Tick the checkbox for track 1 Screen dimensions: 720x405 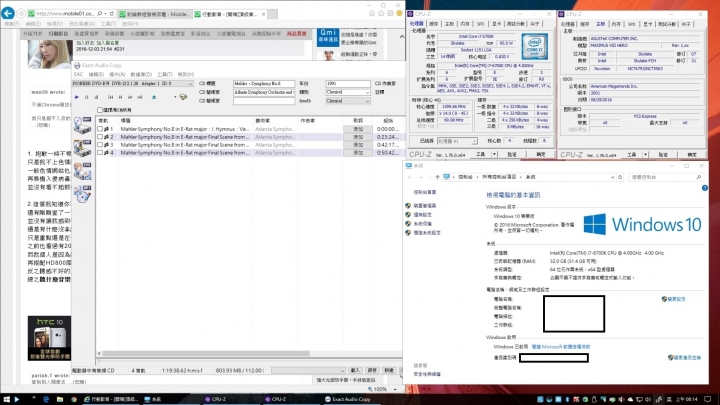click(100, 129)
